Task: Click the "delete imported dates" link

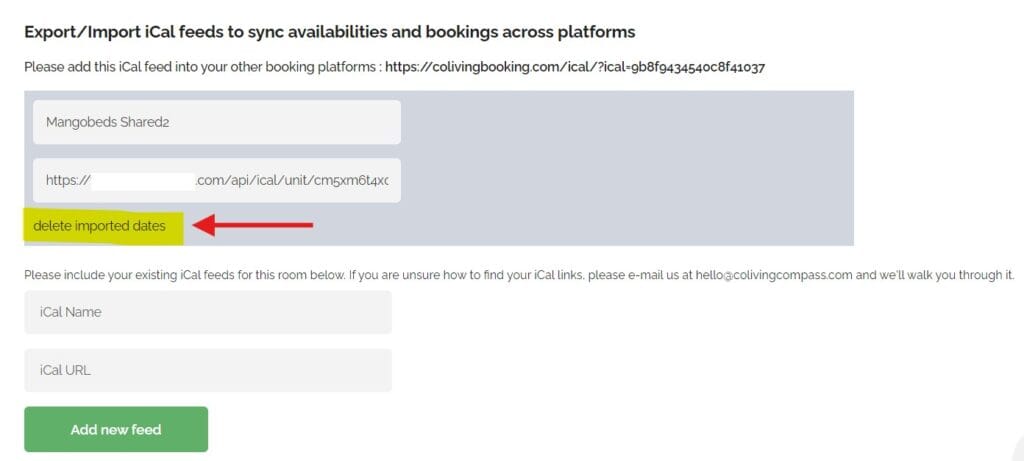Action: tap(99, 226)
